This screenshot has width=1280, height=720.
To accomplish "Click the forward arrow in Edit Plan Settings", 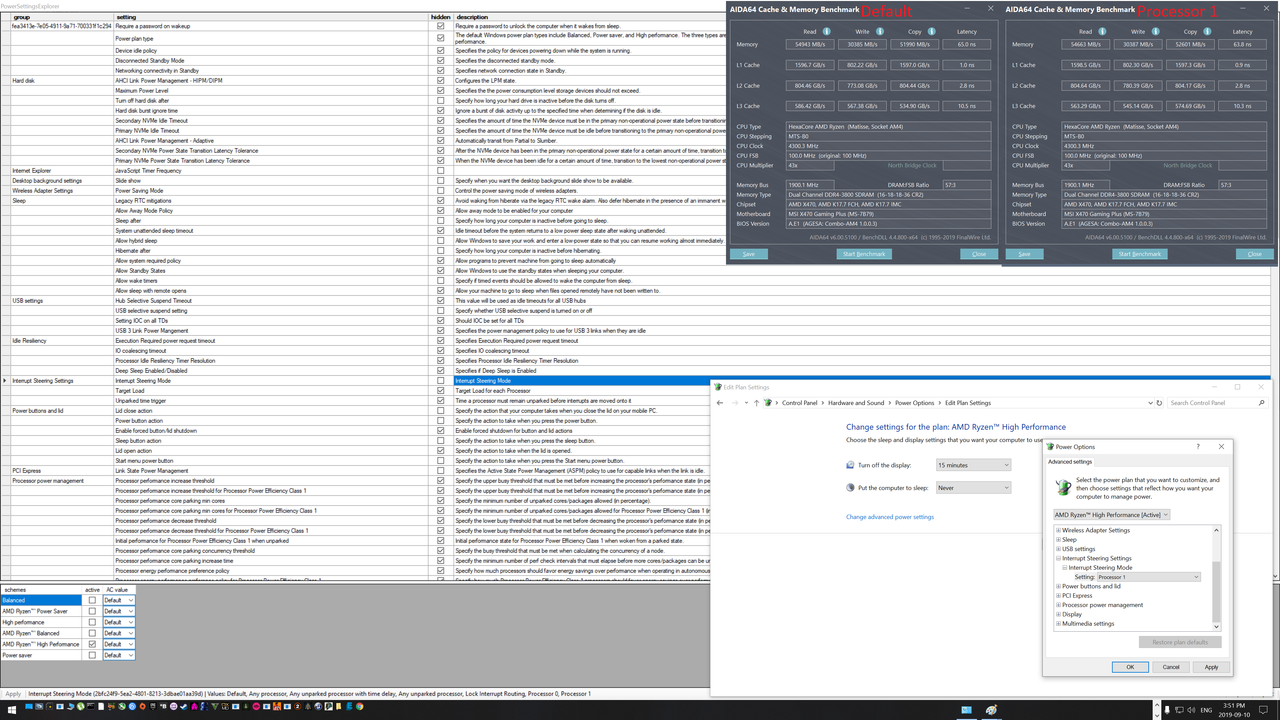I will pos(734,403).
